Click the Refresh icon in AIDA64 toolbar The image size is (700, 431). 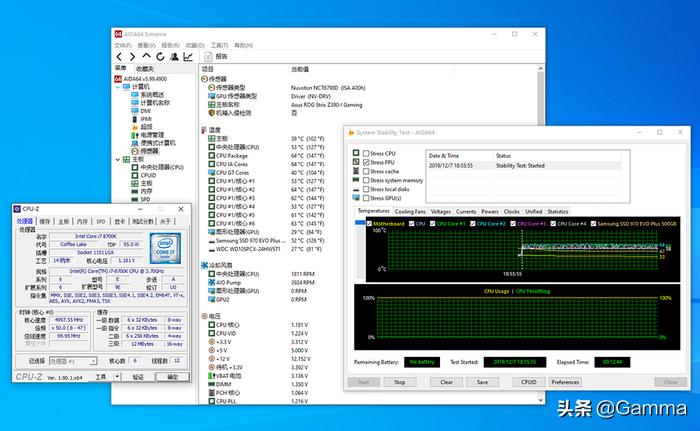click(x=159, y=56)
